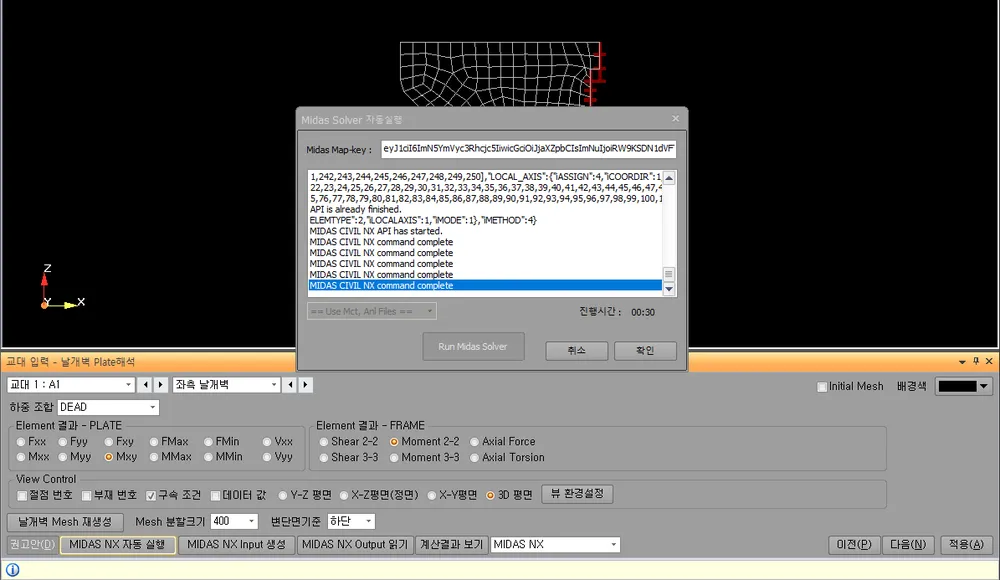Screen dimensions: 1000x580
Task: Enable the 부재 번호 checkbox
Action: coord(87,495)
